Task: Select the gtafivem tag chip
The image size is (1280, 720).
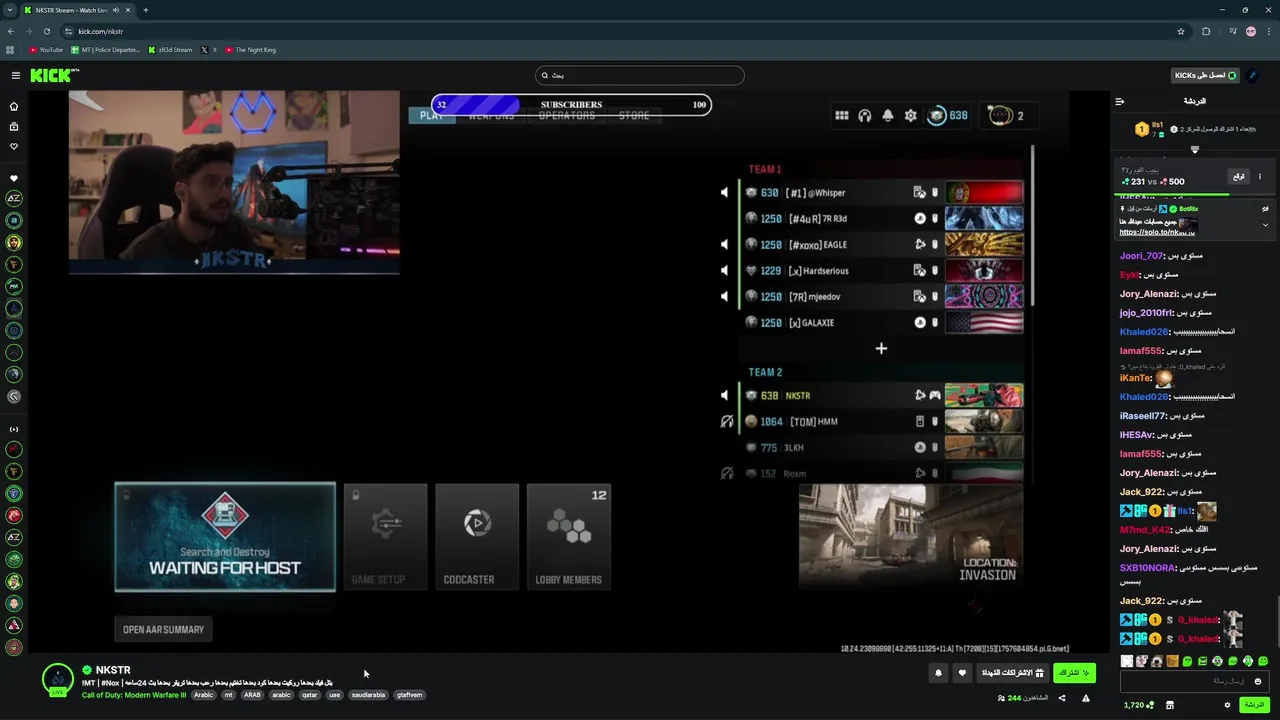Action: click(x=409, y=695)
